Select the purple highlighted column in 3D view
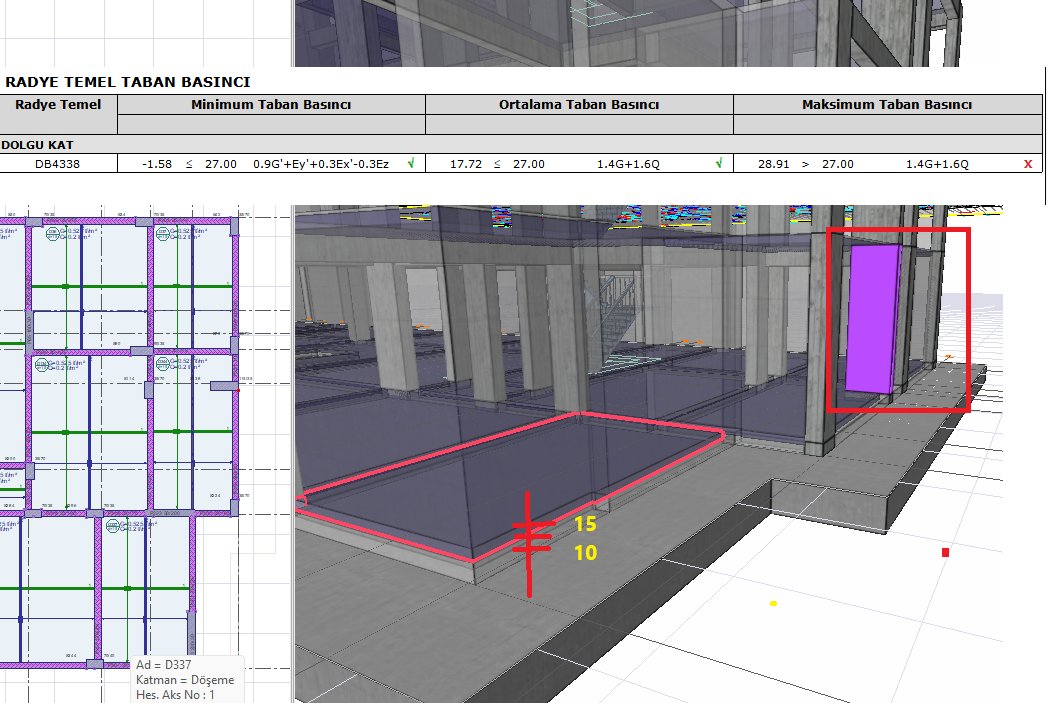 [x=872, y=318]
